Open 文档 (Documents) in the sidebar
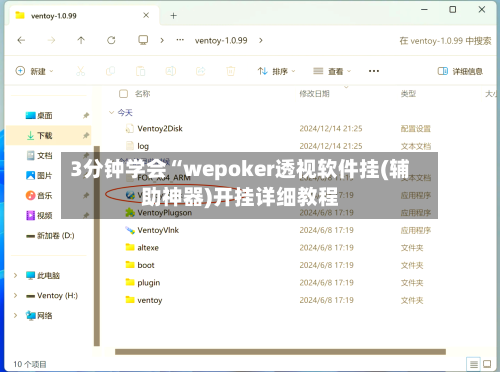The height and width of the screenshot is (372, 500). (x=39, y=155)
